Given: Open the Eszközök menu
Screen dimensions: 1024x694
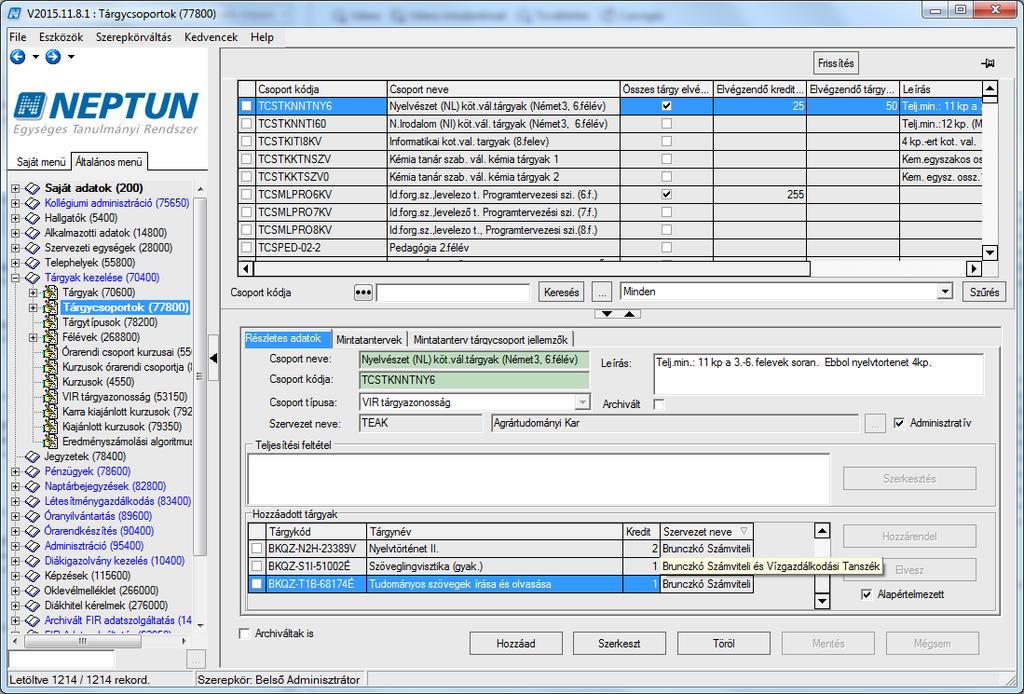Looking at the screenshot, I should (x=61, y=37).
